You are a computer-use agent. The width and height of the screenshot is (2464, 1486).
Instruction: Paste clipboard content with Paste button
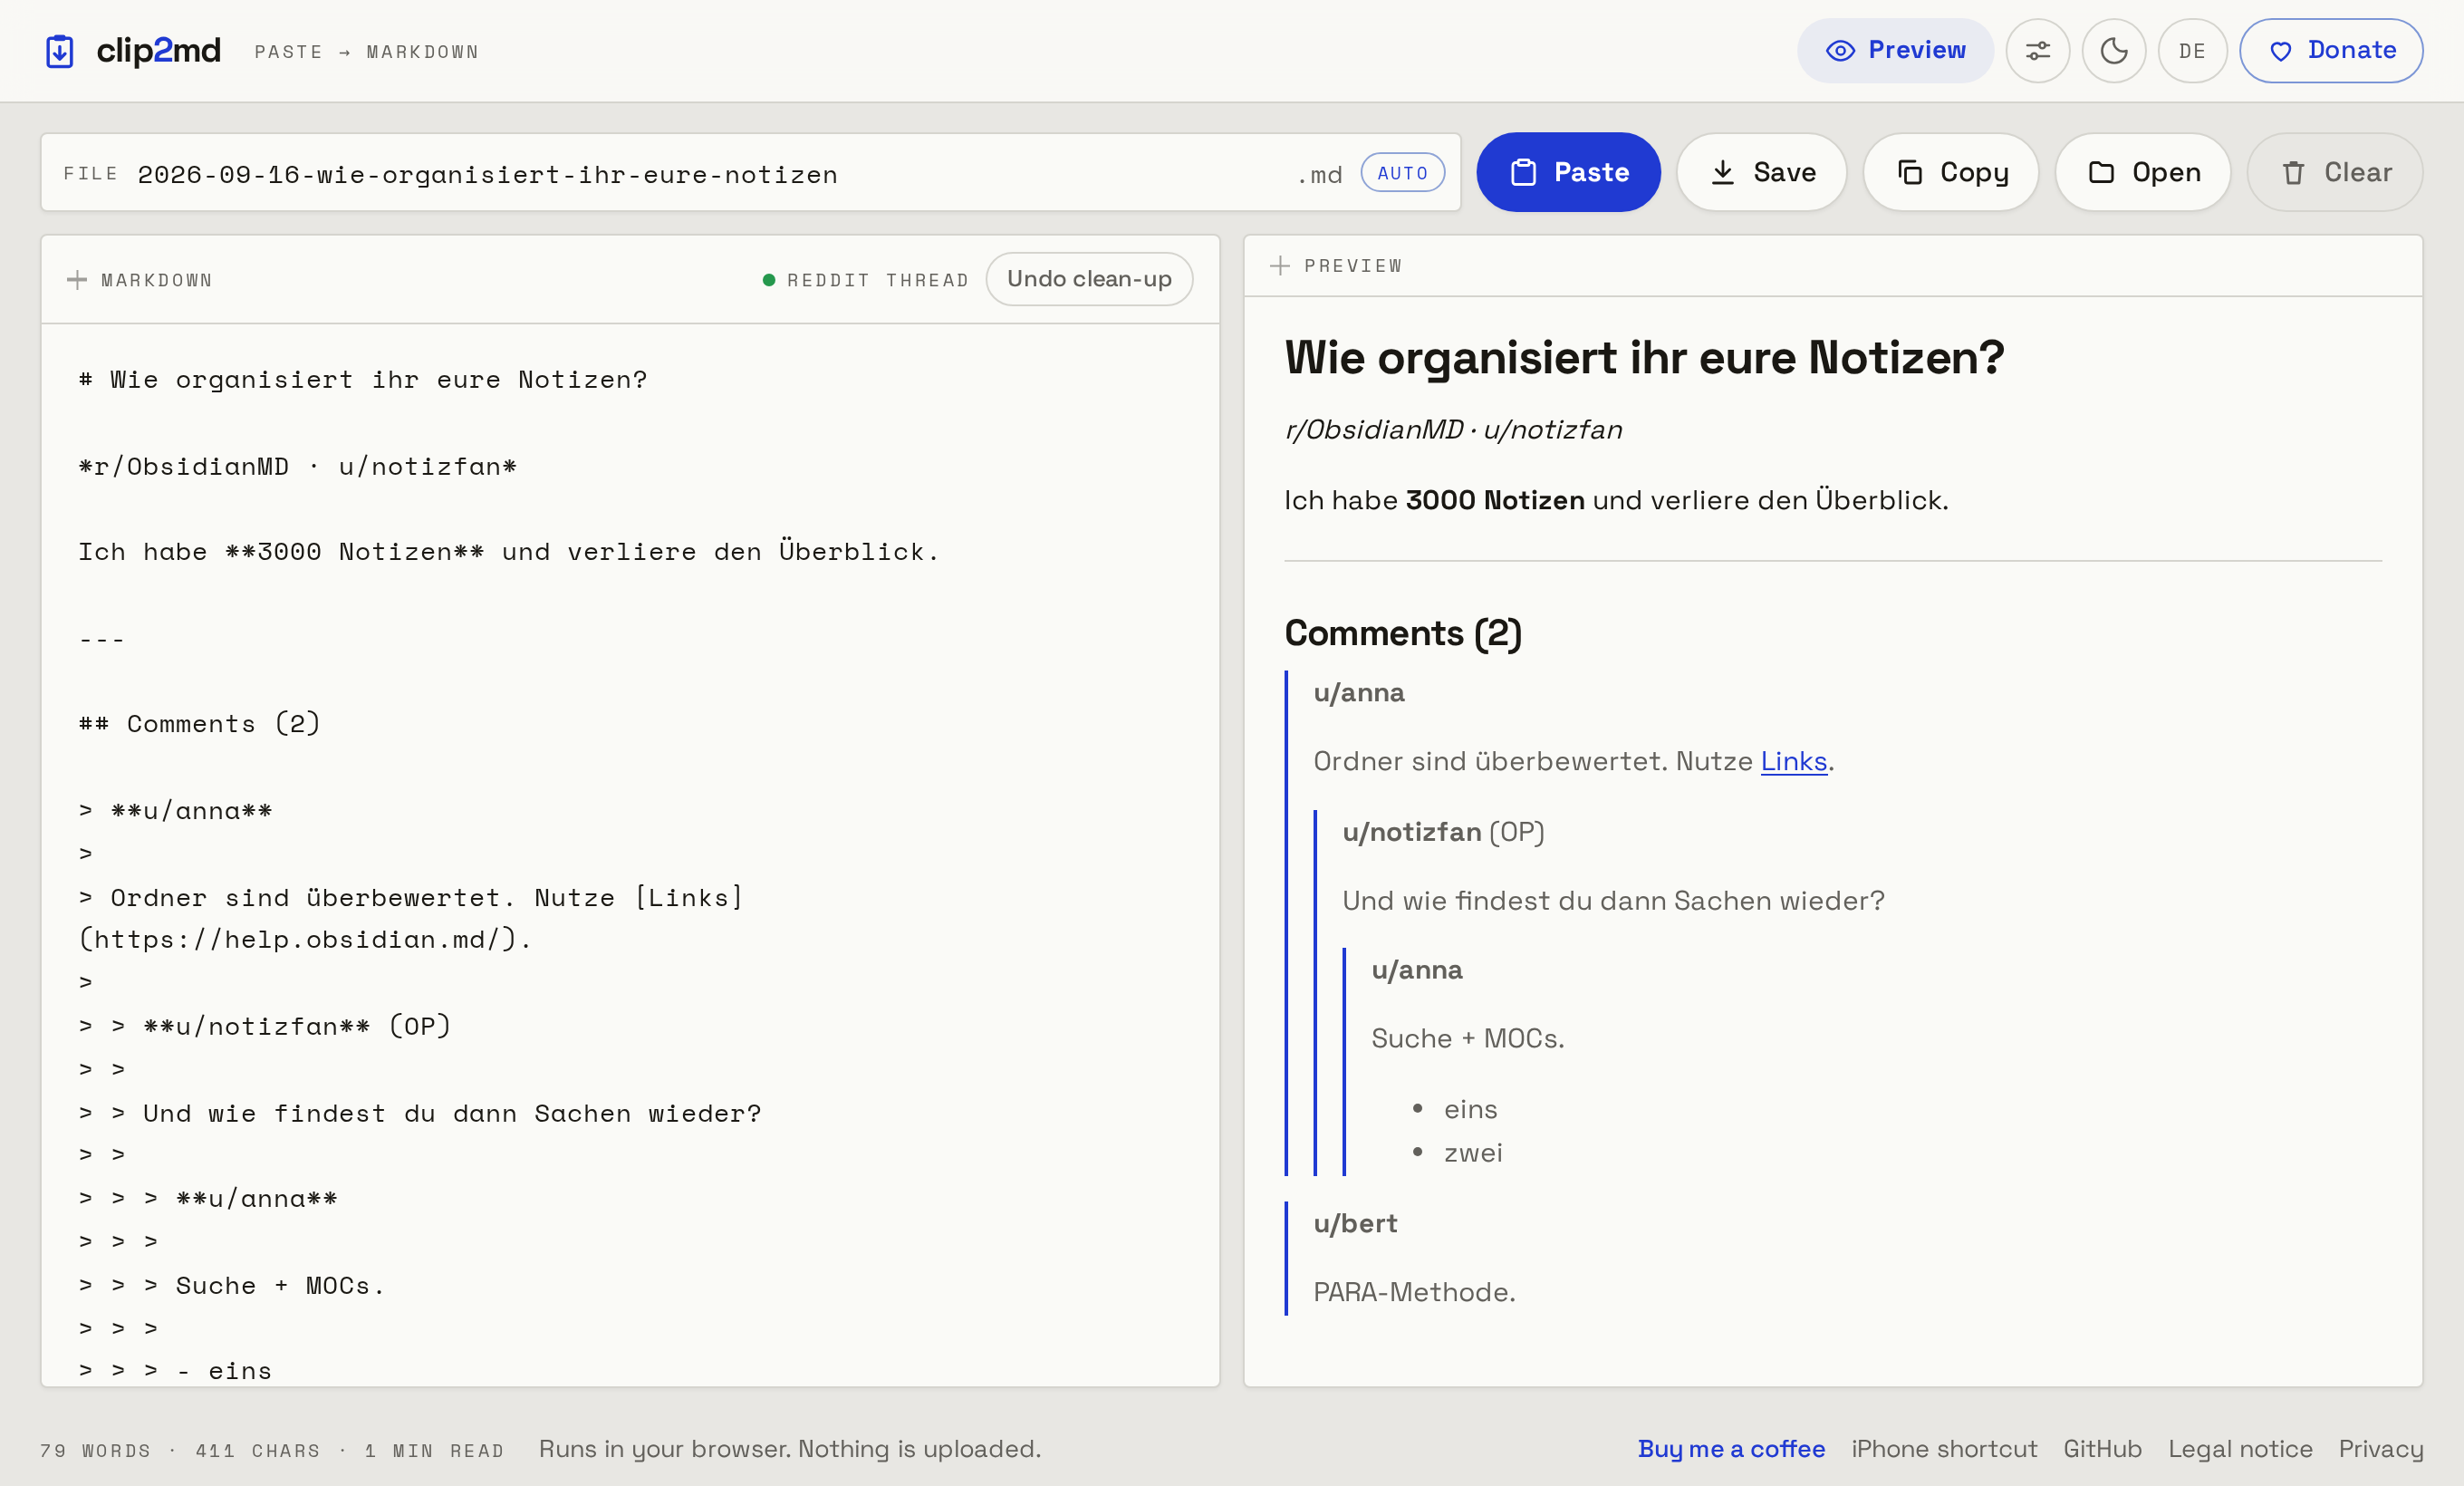[x=1568, y=172]
